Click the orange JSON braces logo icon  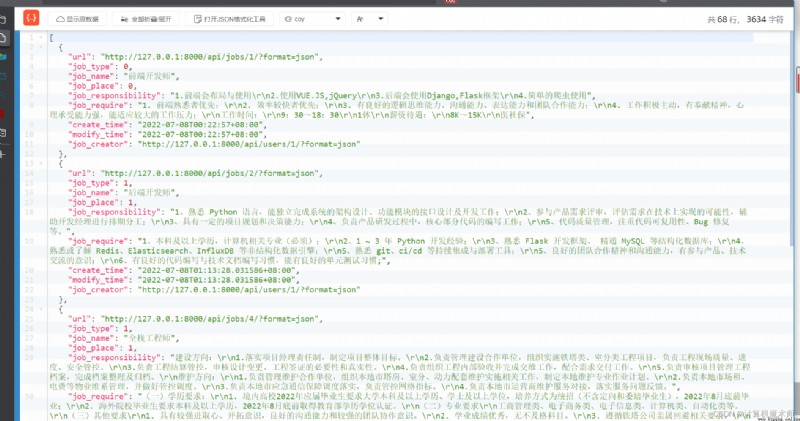pyautogui.click(x=31, y=18)
